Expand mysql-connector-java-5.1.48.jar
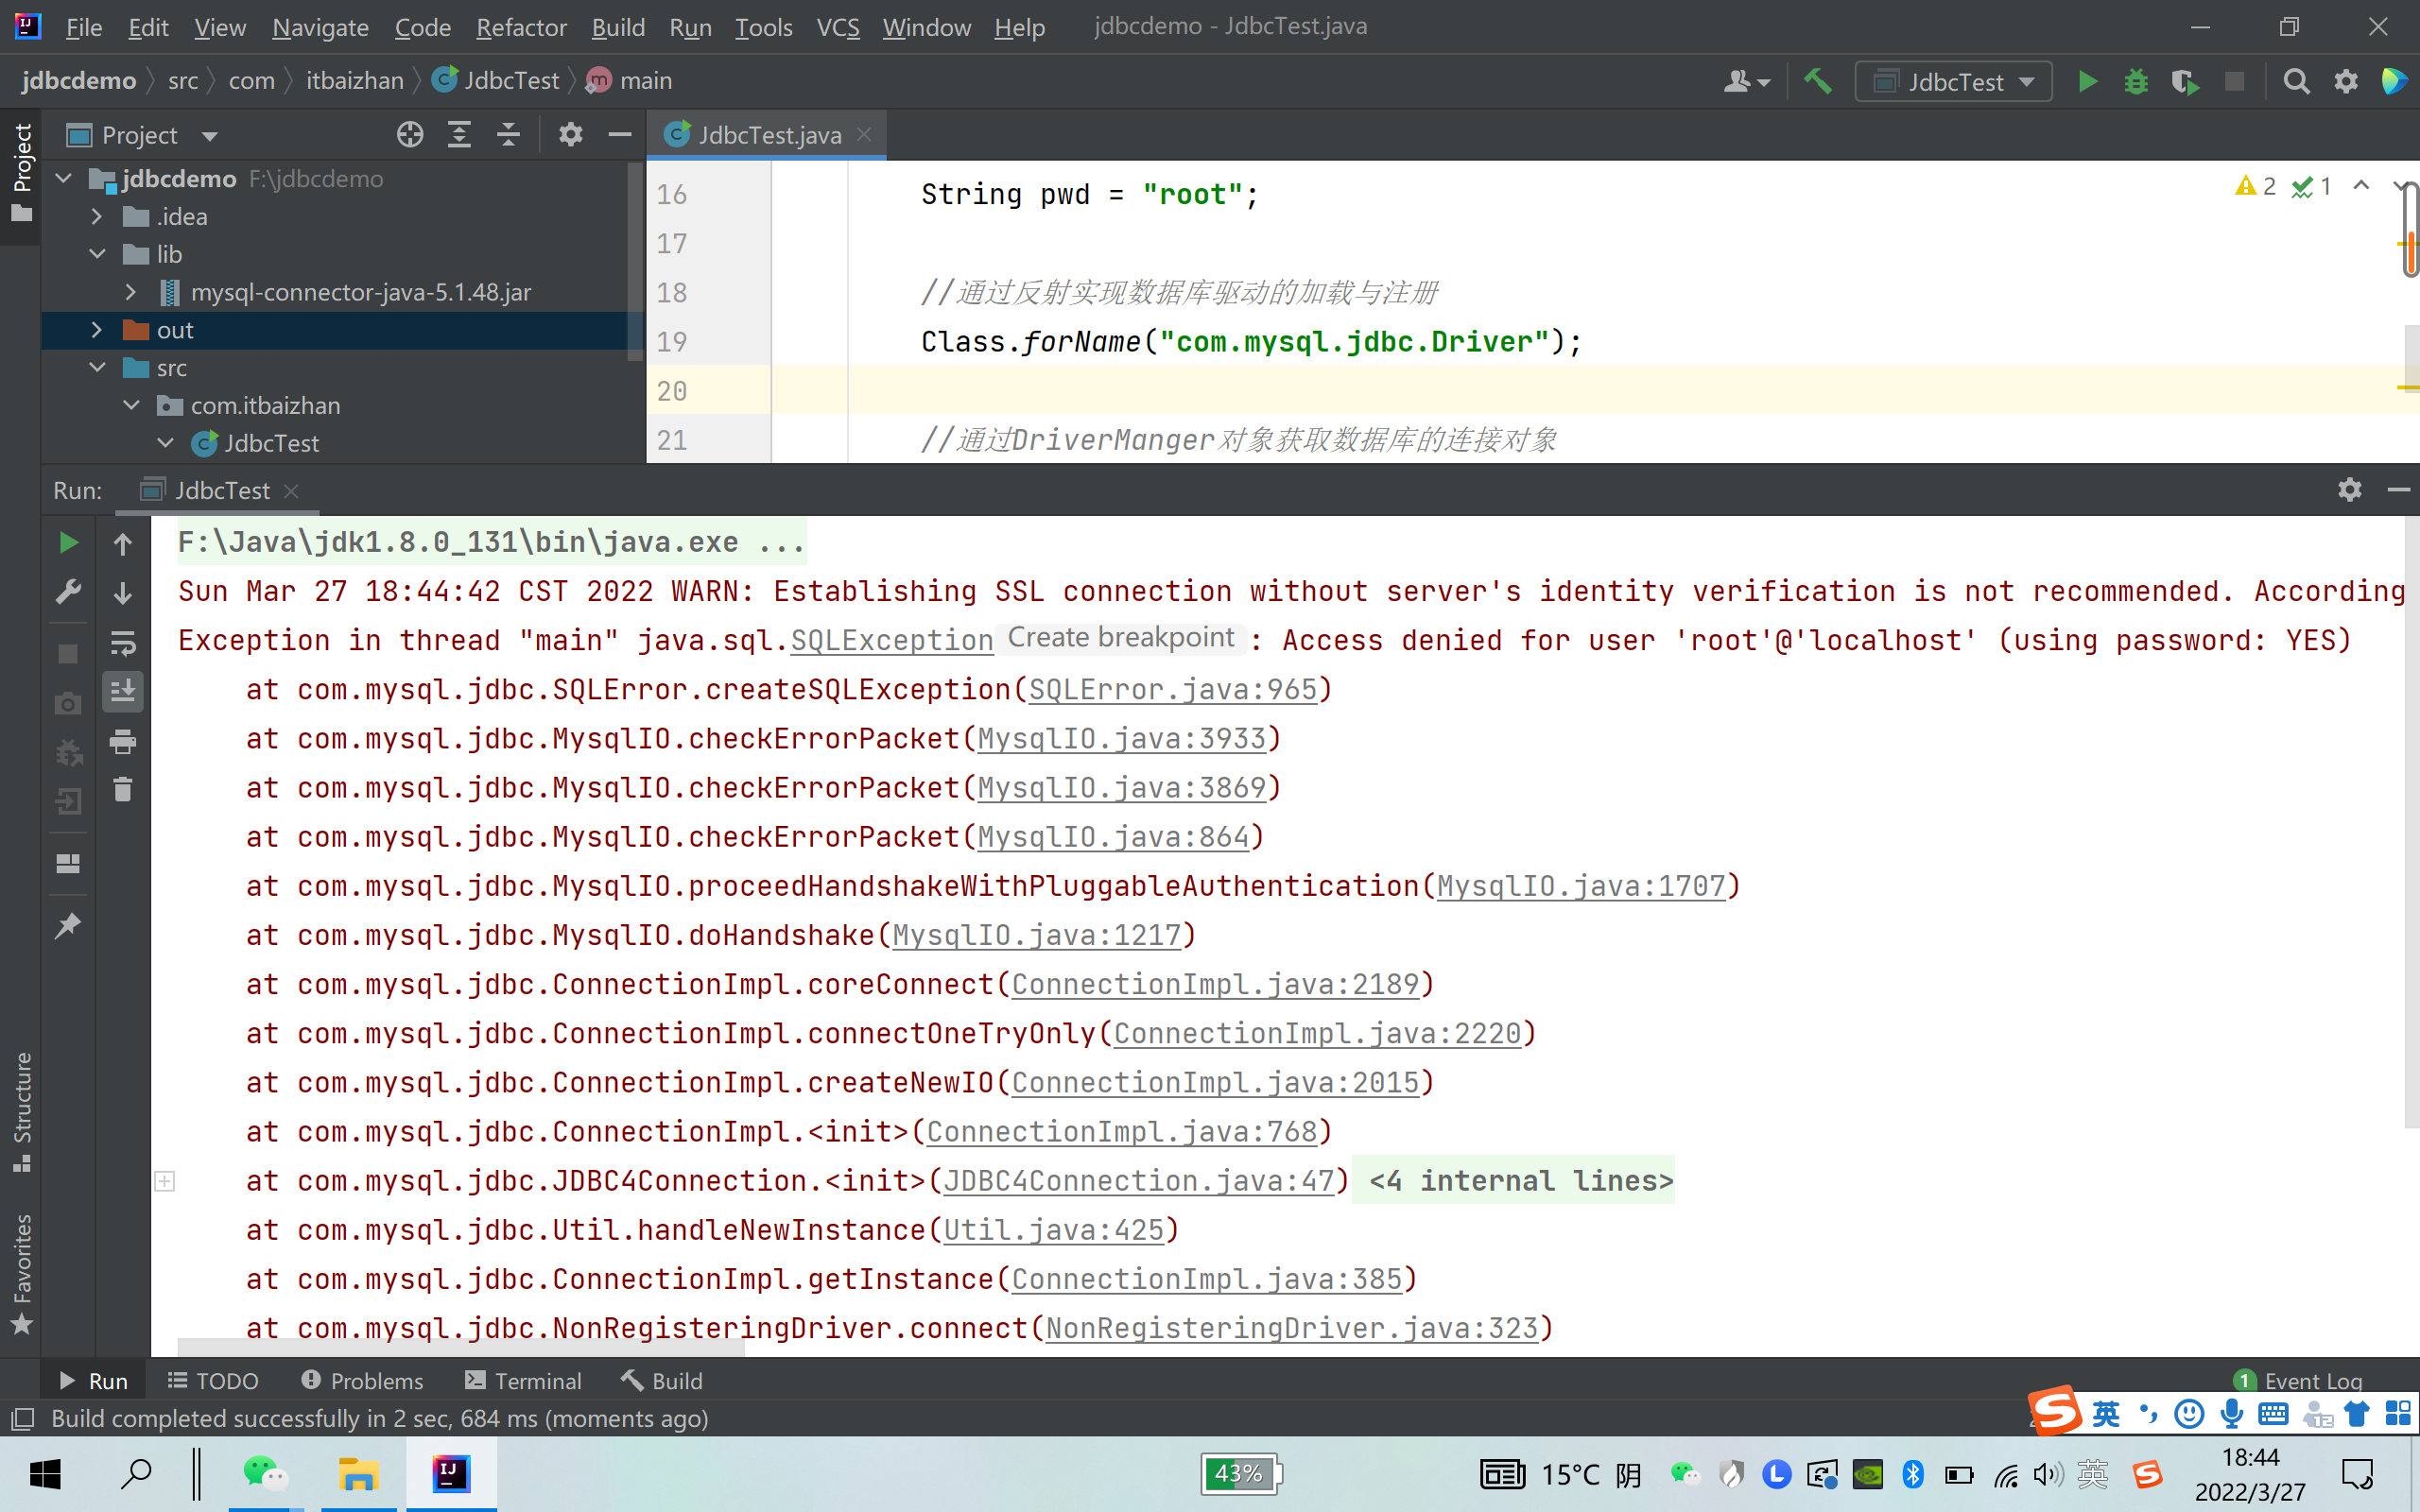Image resolution: width=2420 pixels, height=1512 pixels. (131, 292)
